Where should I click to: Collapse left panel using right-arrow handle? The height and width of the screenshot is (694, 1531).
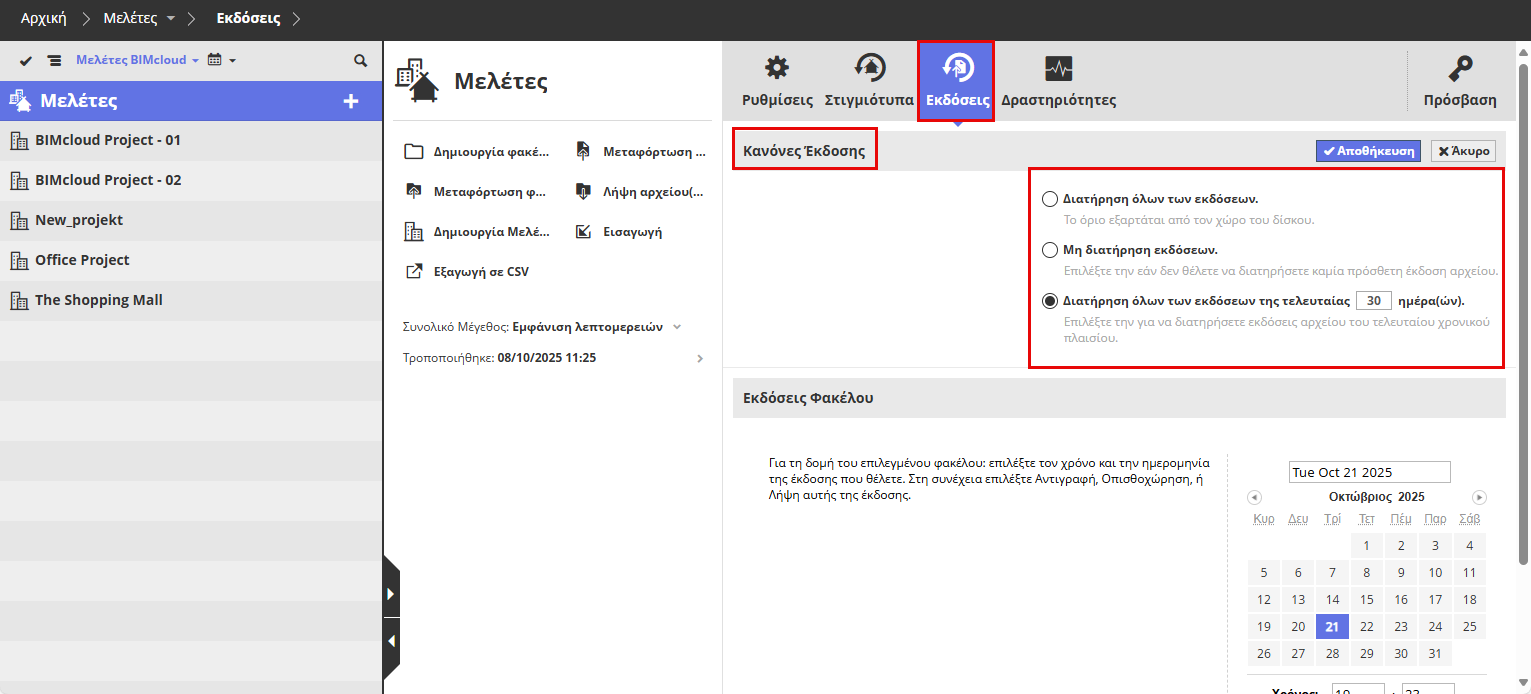coord(391,593)
